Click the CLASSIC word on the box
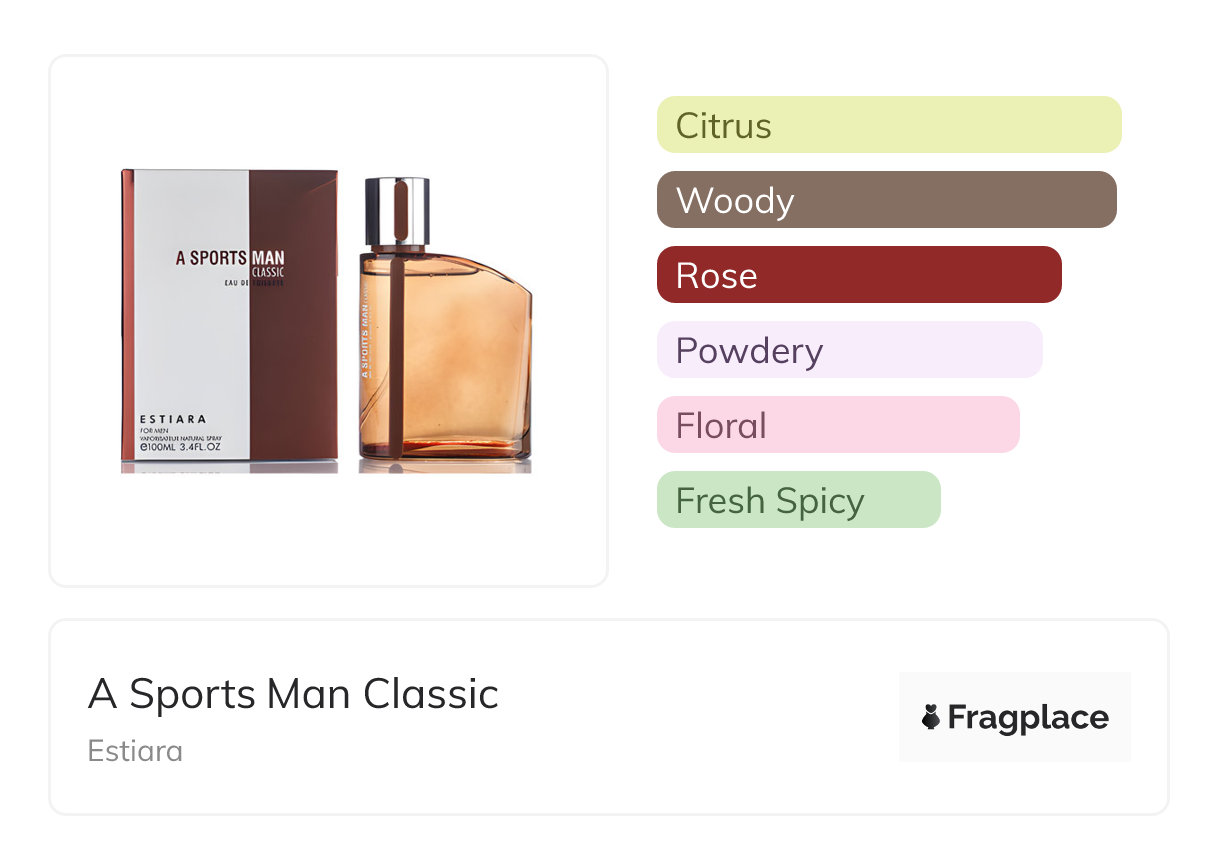 267,272
